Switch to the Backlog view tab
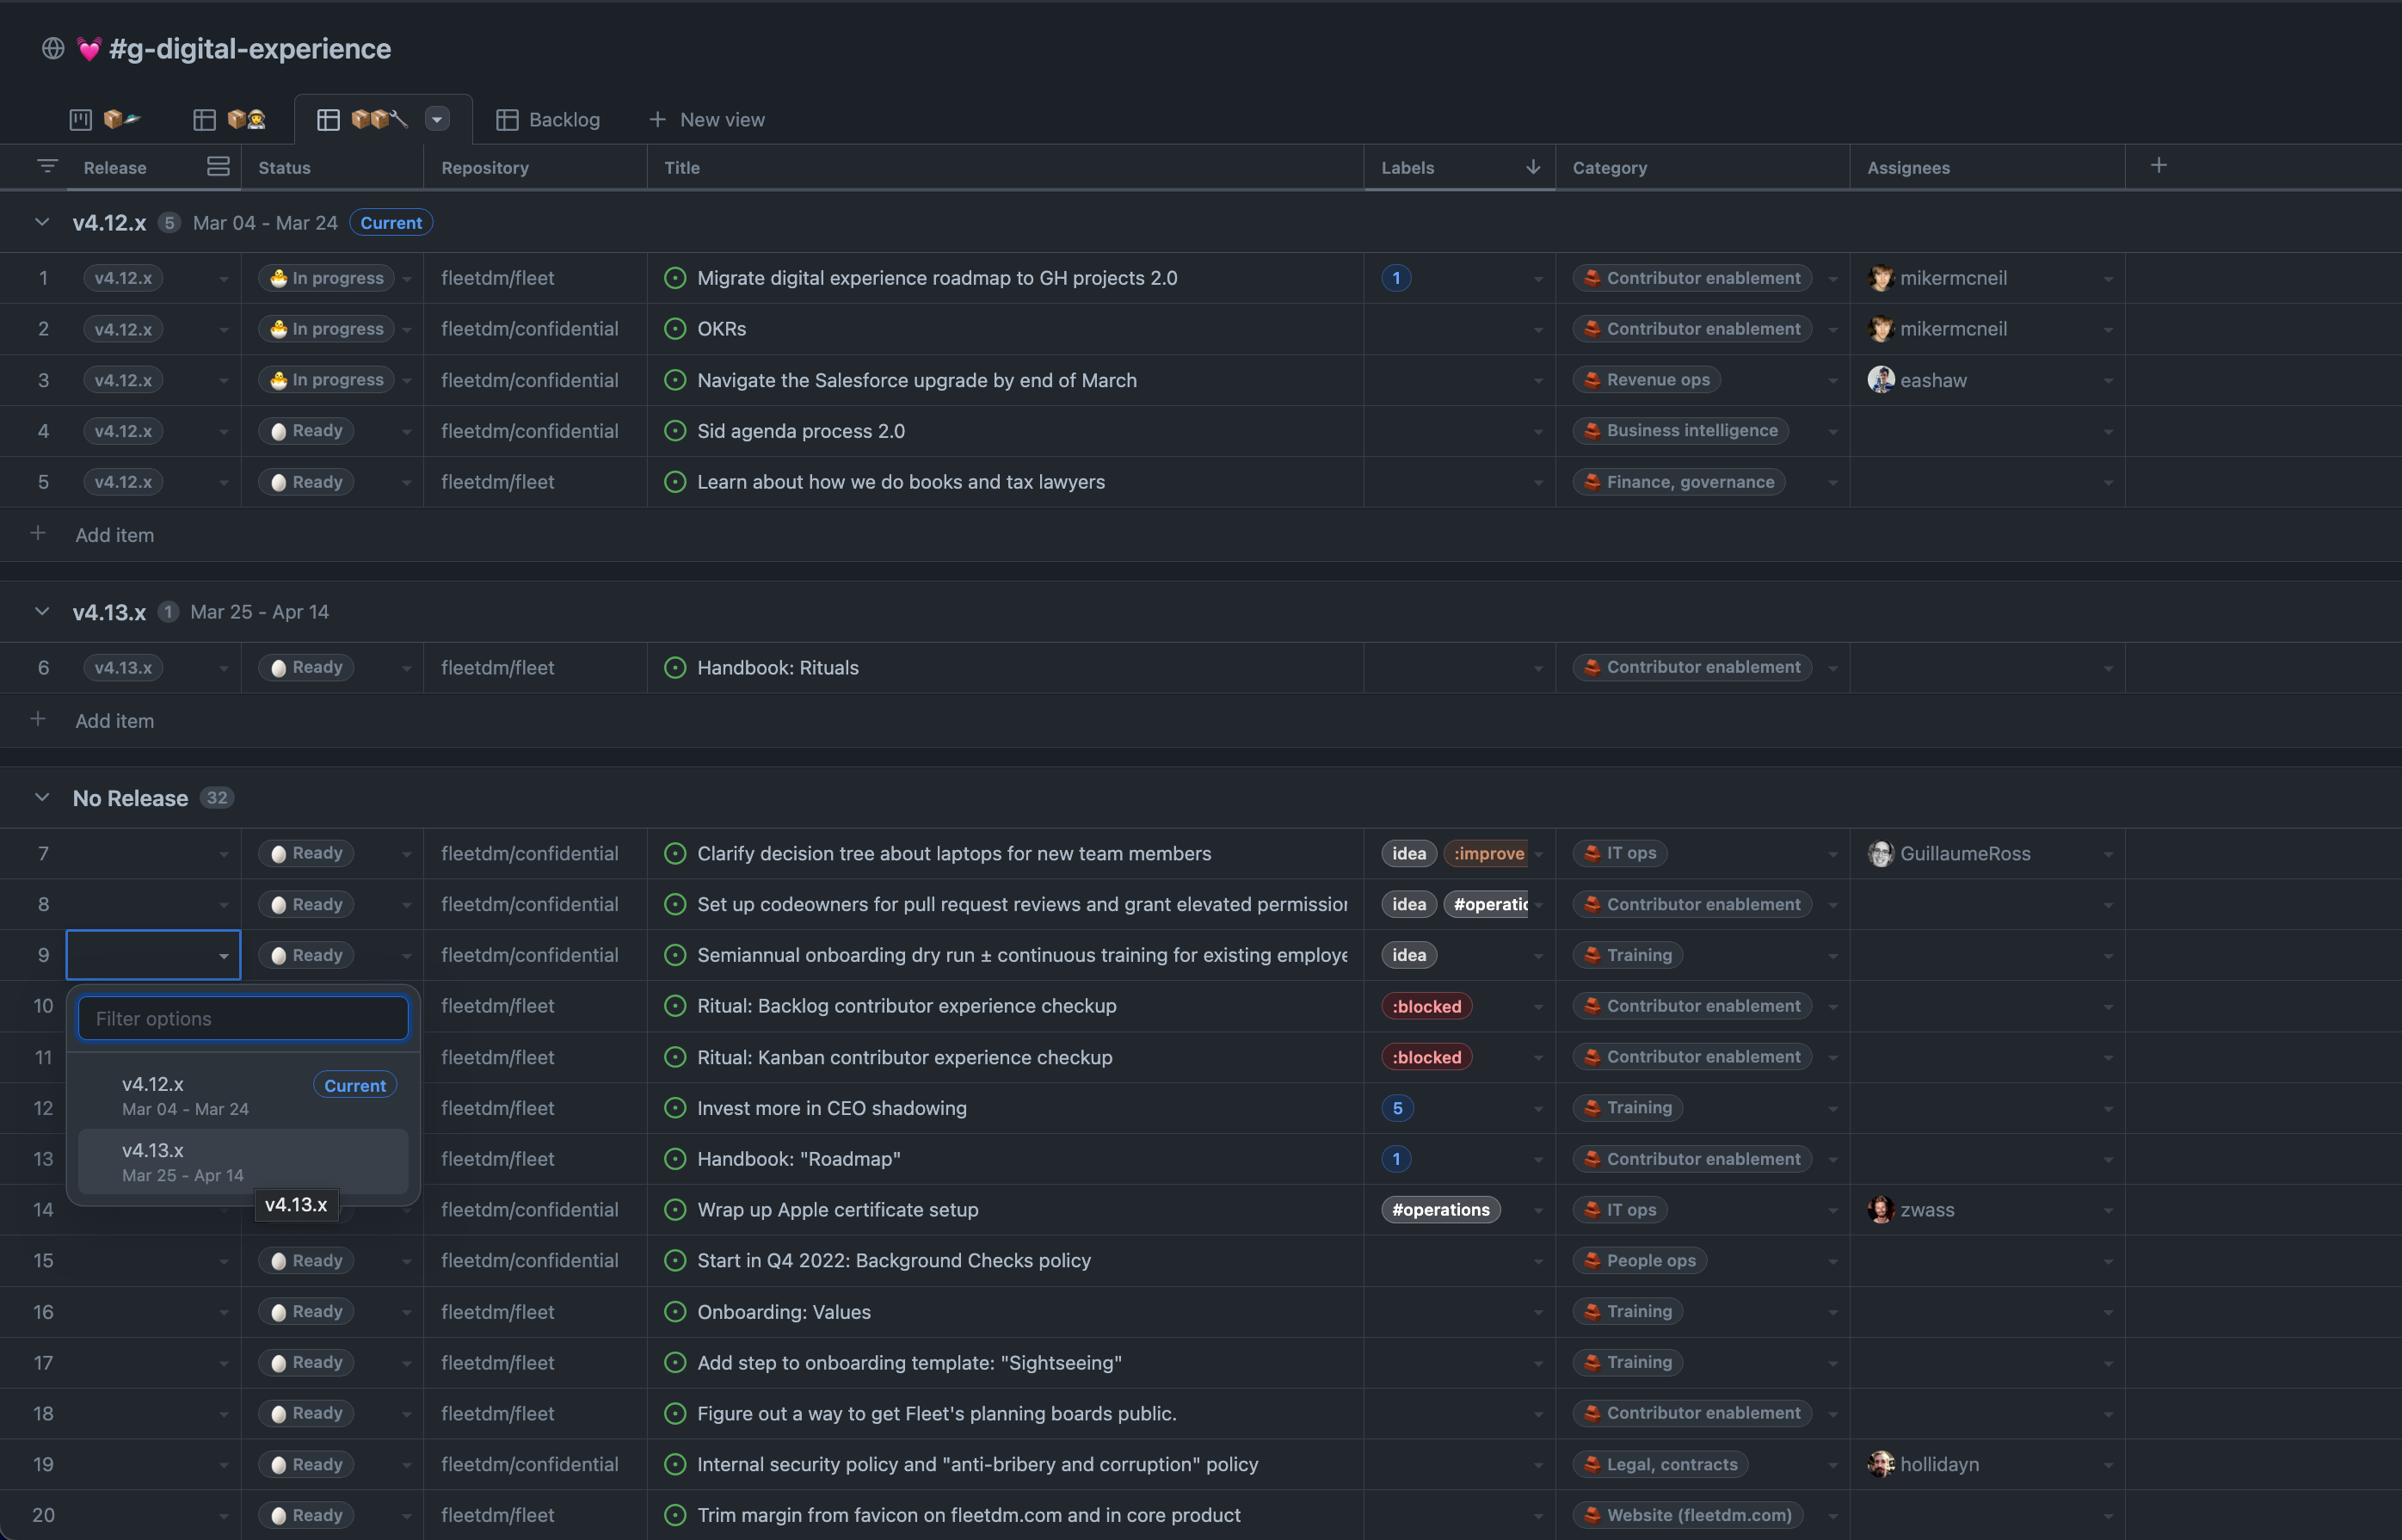This screenshot has height=1540, width=2402. click(x=564, y=119)
